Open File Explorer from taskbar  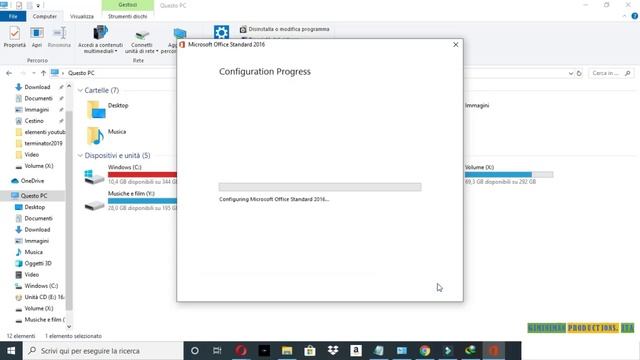(287, 351)
